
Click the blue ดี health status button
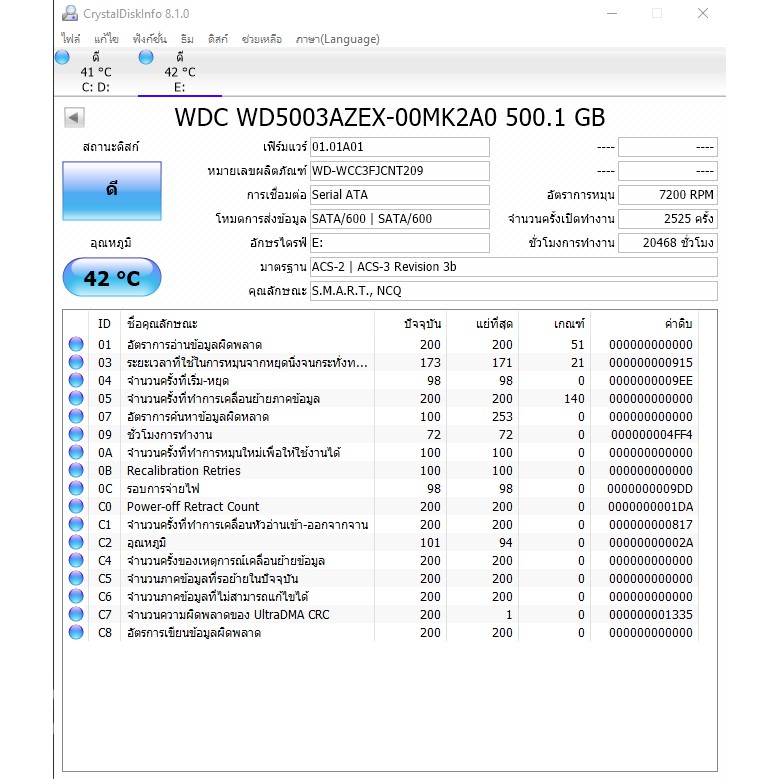111,191
